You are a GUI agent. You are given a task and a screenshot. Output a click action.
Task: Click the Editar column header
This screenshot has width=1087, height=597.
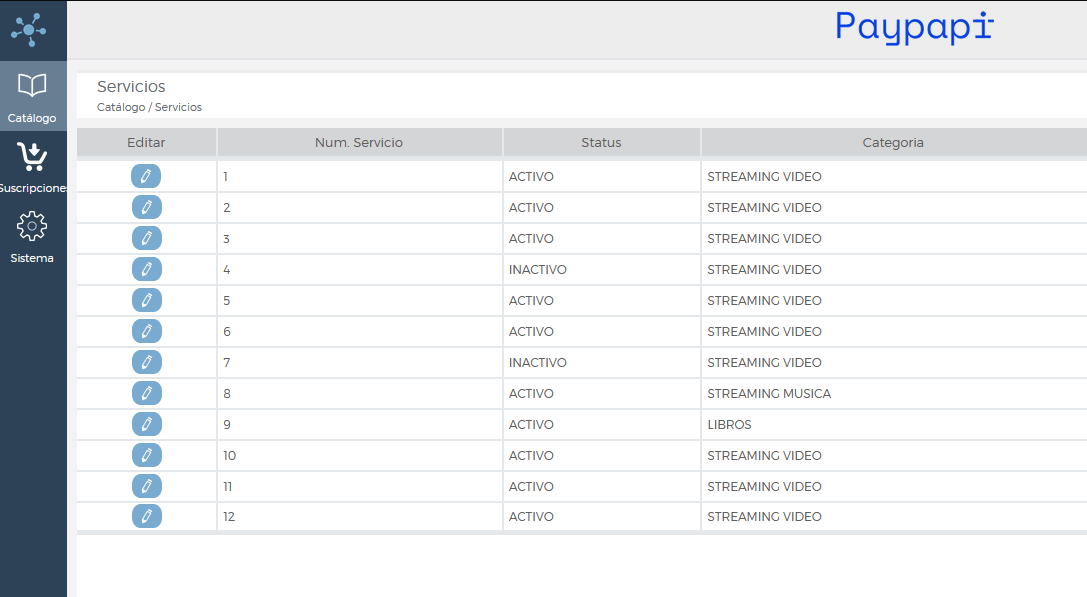[x=146, y=143]
